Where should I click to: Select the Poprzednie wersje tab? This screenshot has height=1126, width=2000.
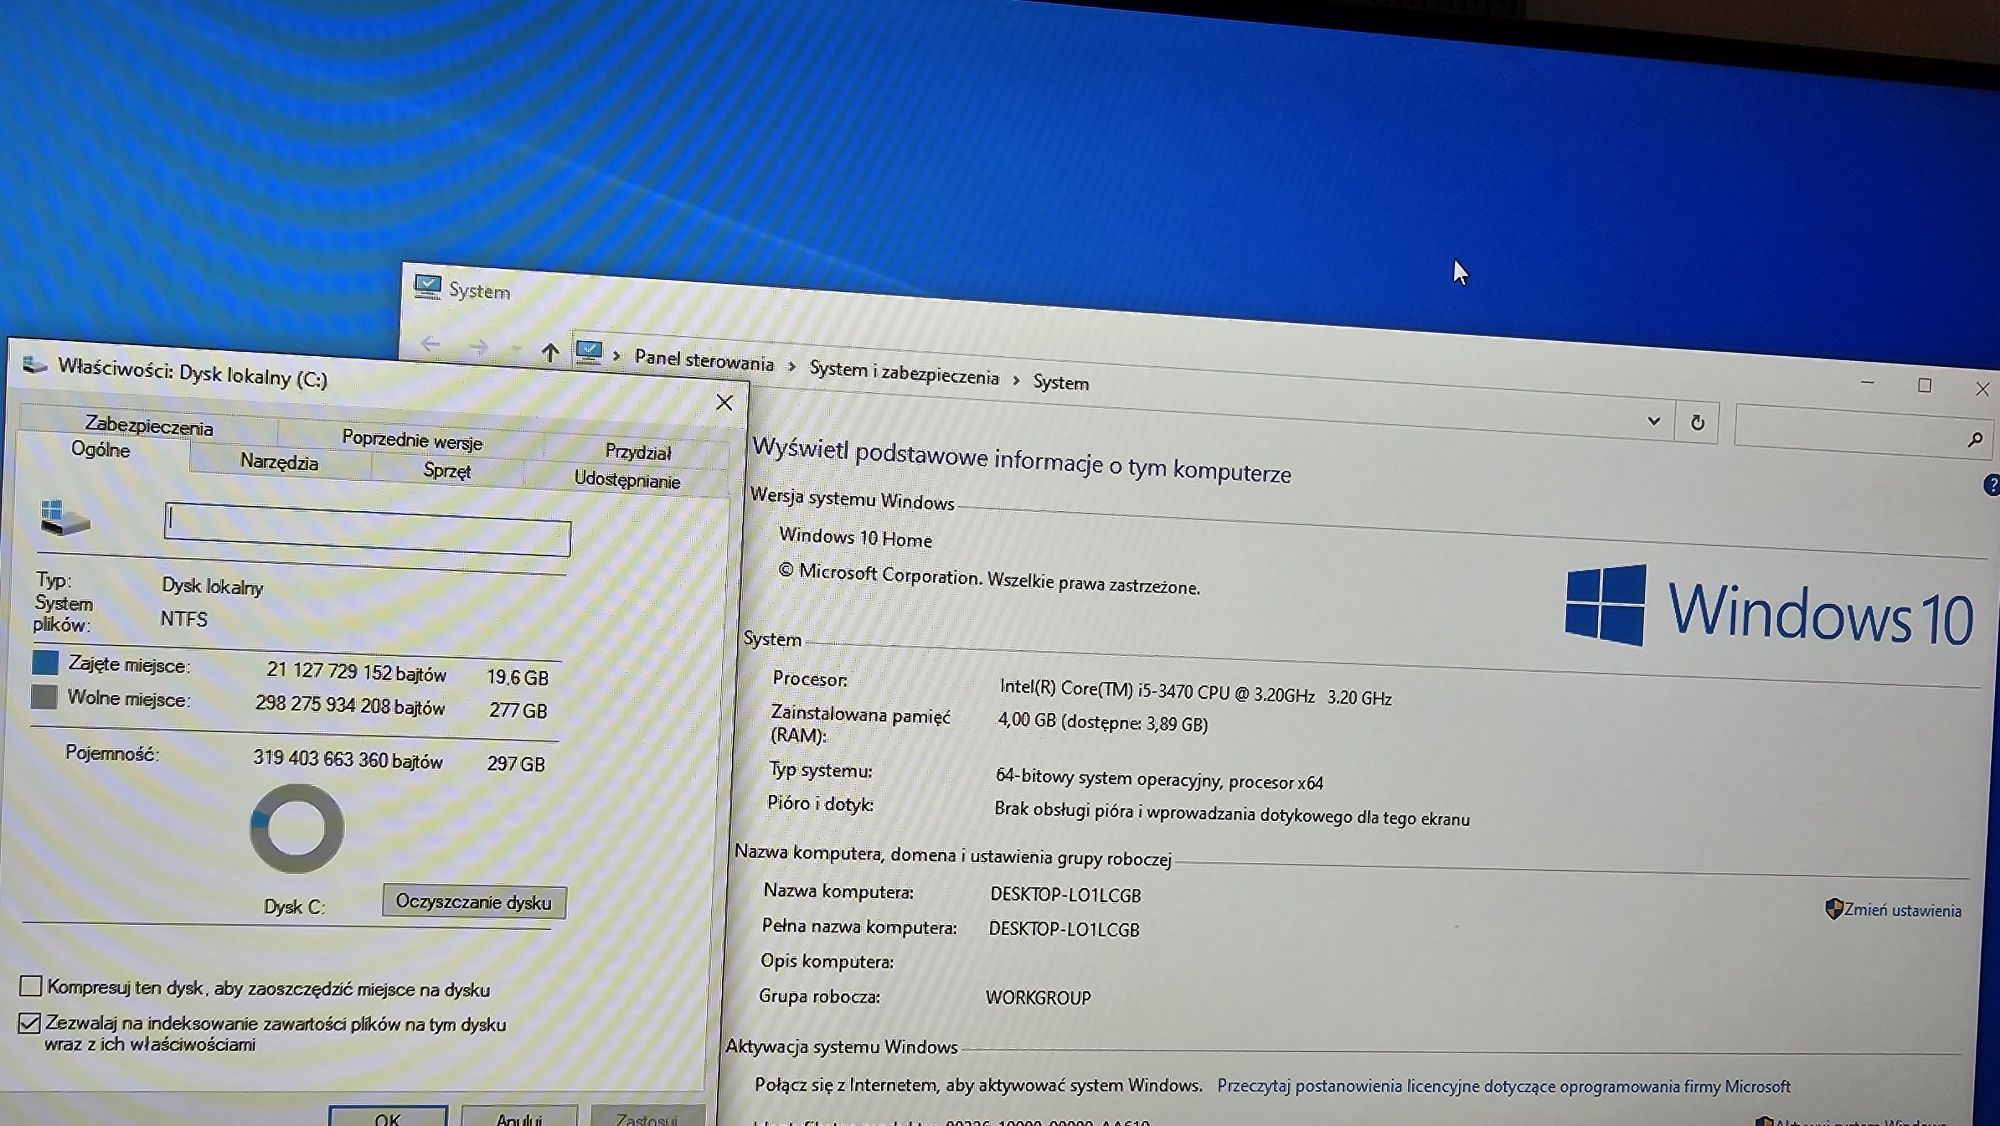[x=412, y=439]
